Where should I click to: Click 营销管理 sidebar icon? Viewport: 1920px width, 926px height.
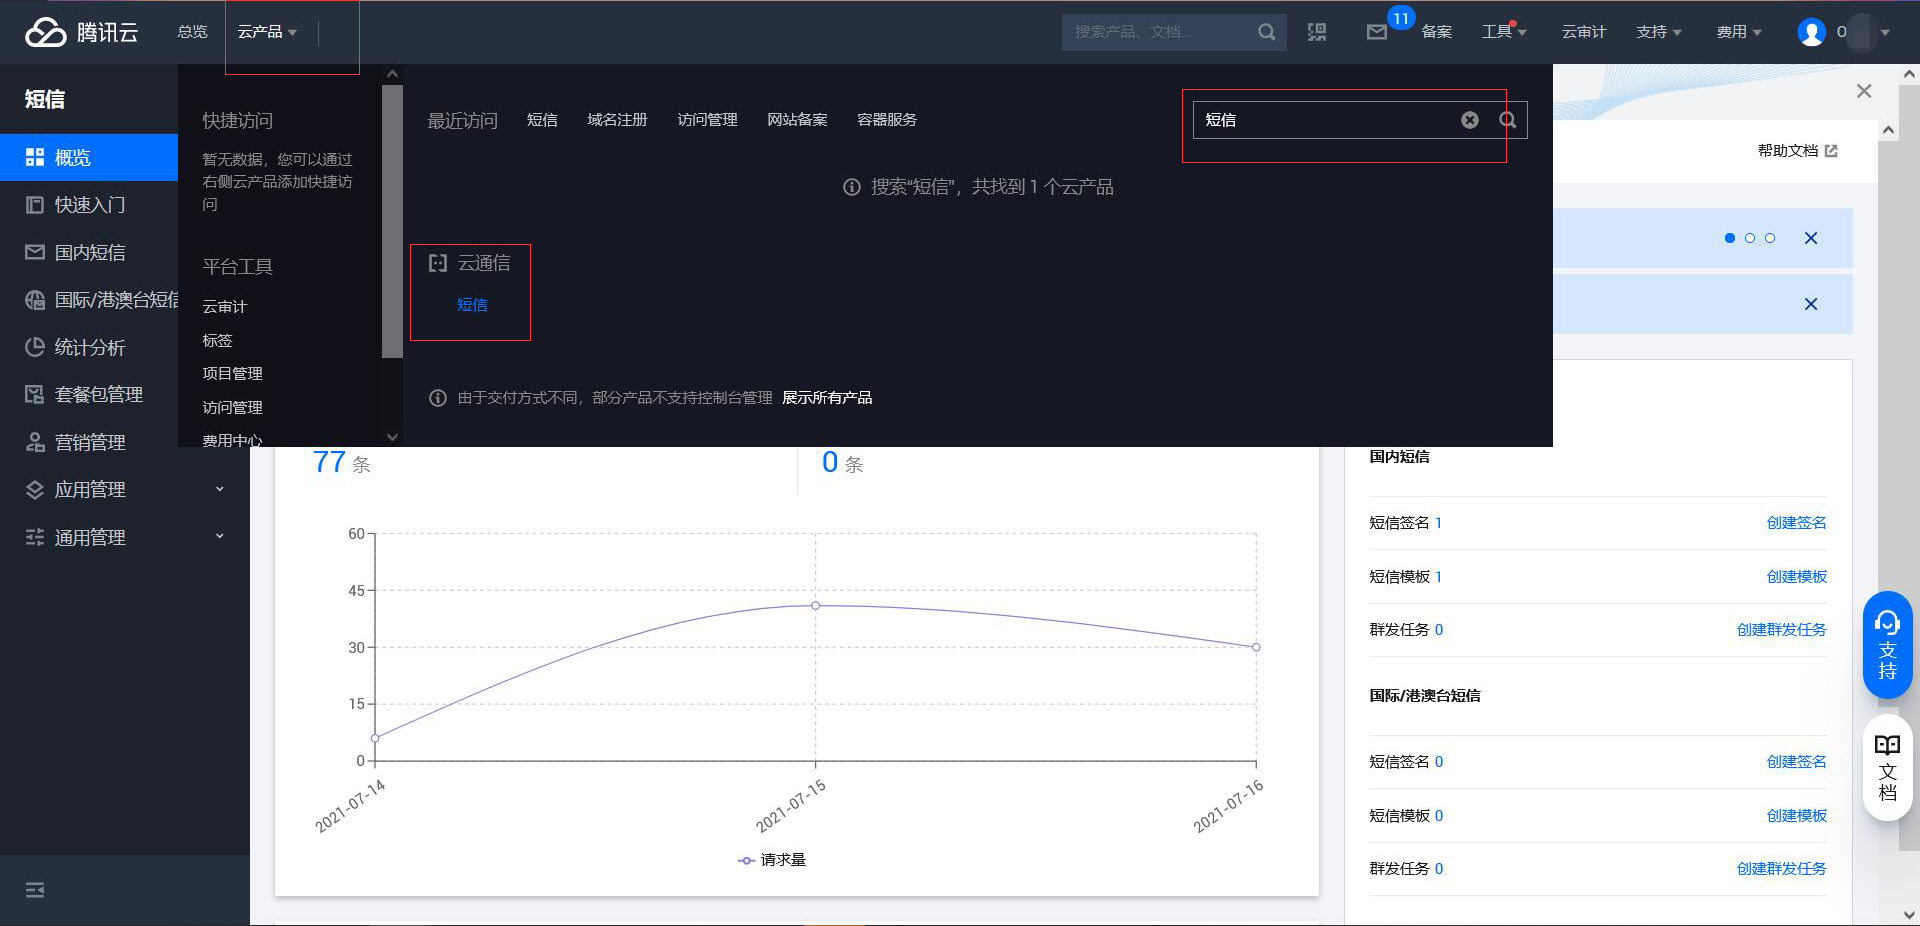click(35, 442)
